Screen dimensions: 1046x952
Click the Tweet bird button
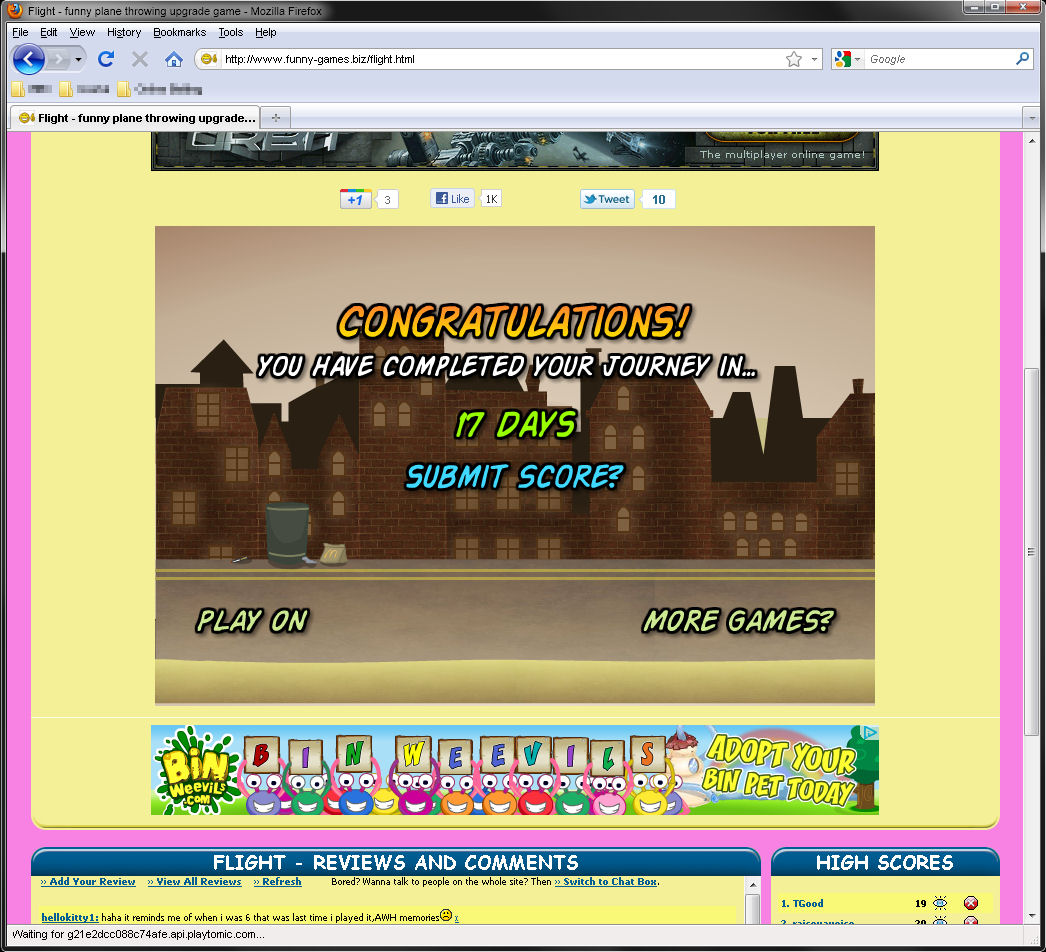[x=606, y=198]
